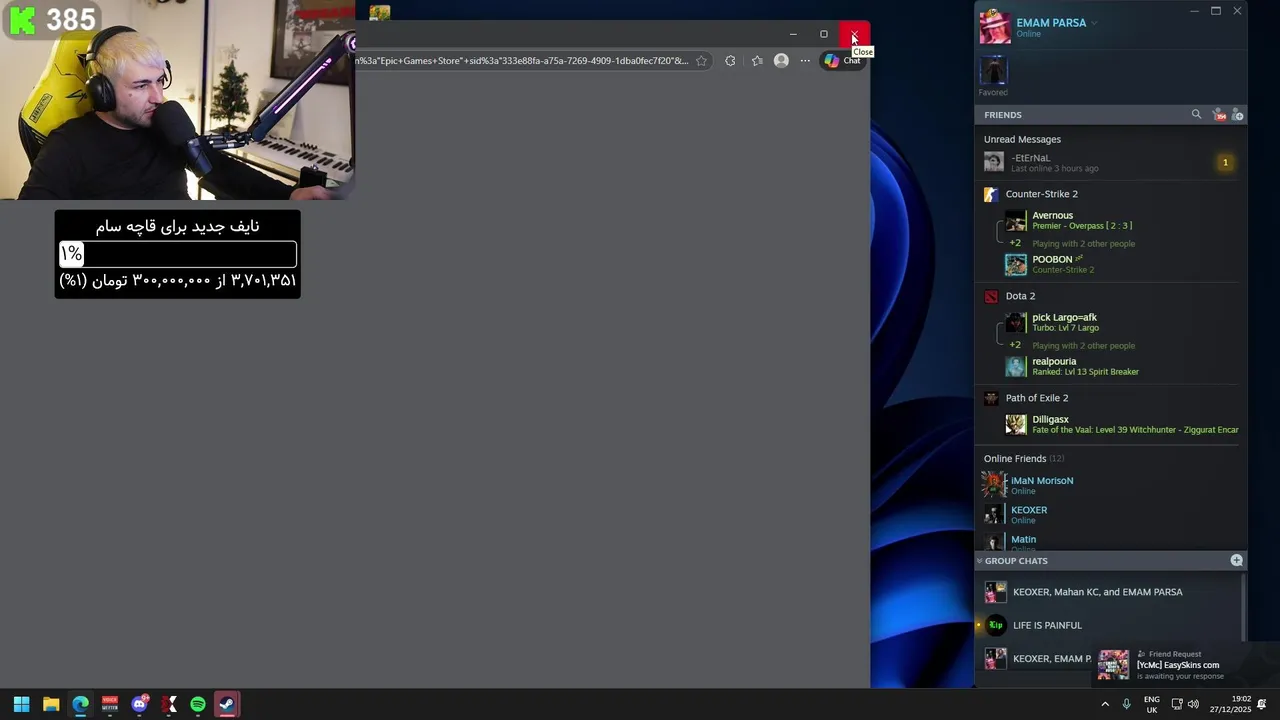Click the Counter-Strike 2 game icon

tap(991, 194)
